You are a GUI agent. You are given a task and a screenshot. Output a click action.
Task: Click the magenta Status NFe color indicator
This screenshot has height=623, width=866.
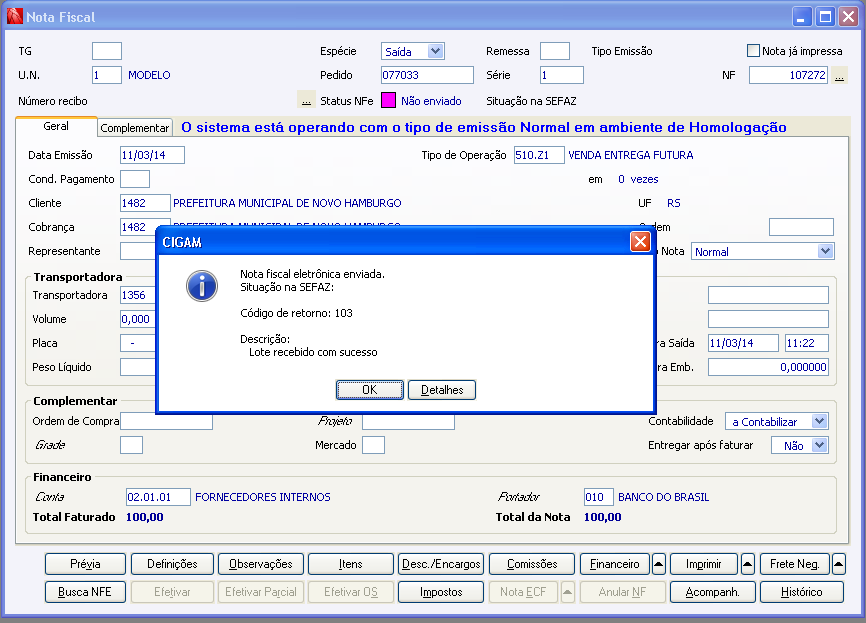point(388,101)
